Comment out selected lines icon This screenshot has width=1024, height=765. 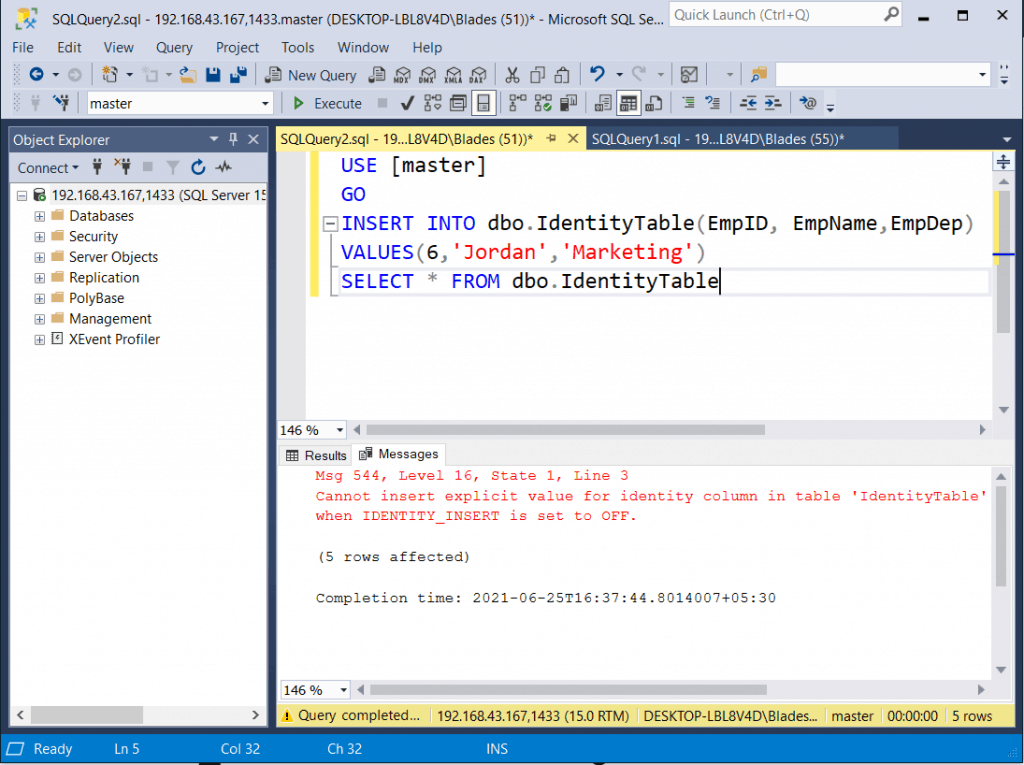tap(689, 102)
